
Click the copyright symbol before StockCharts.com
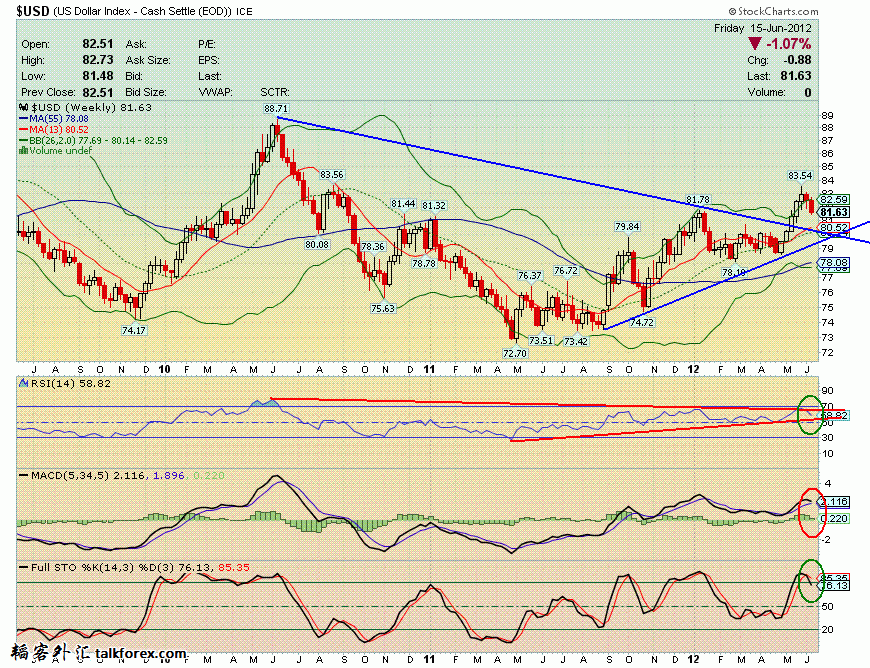732,11
